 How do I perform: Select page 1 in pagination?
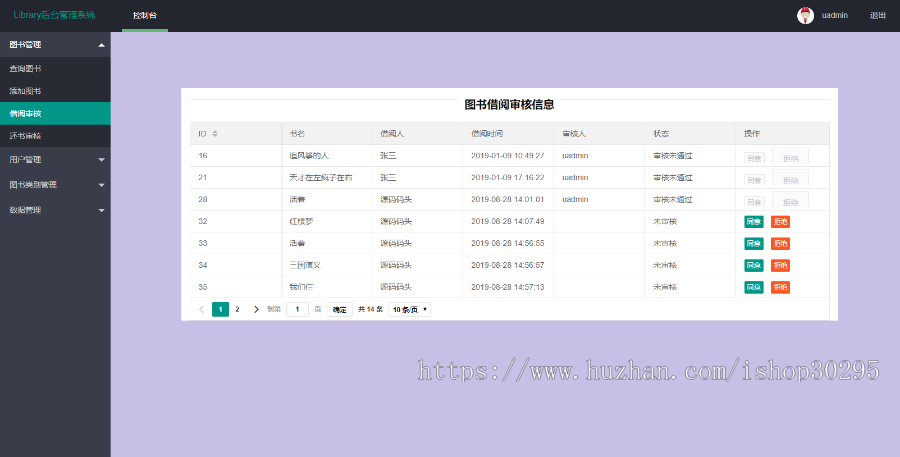click(220, 309)
